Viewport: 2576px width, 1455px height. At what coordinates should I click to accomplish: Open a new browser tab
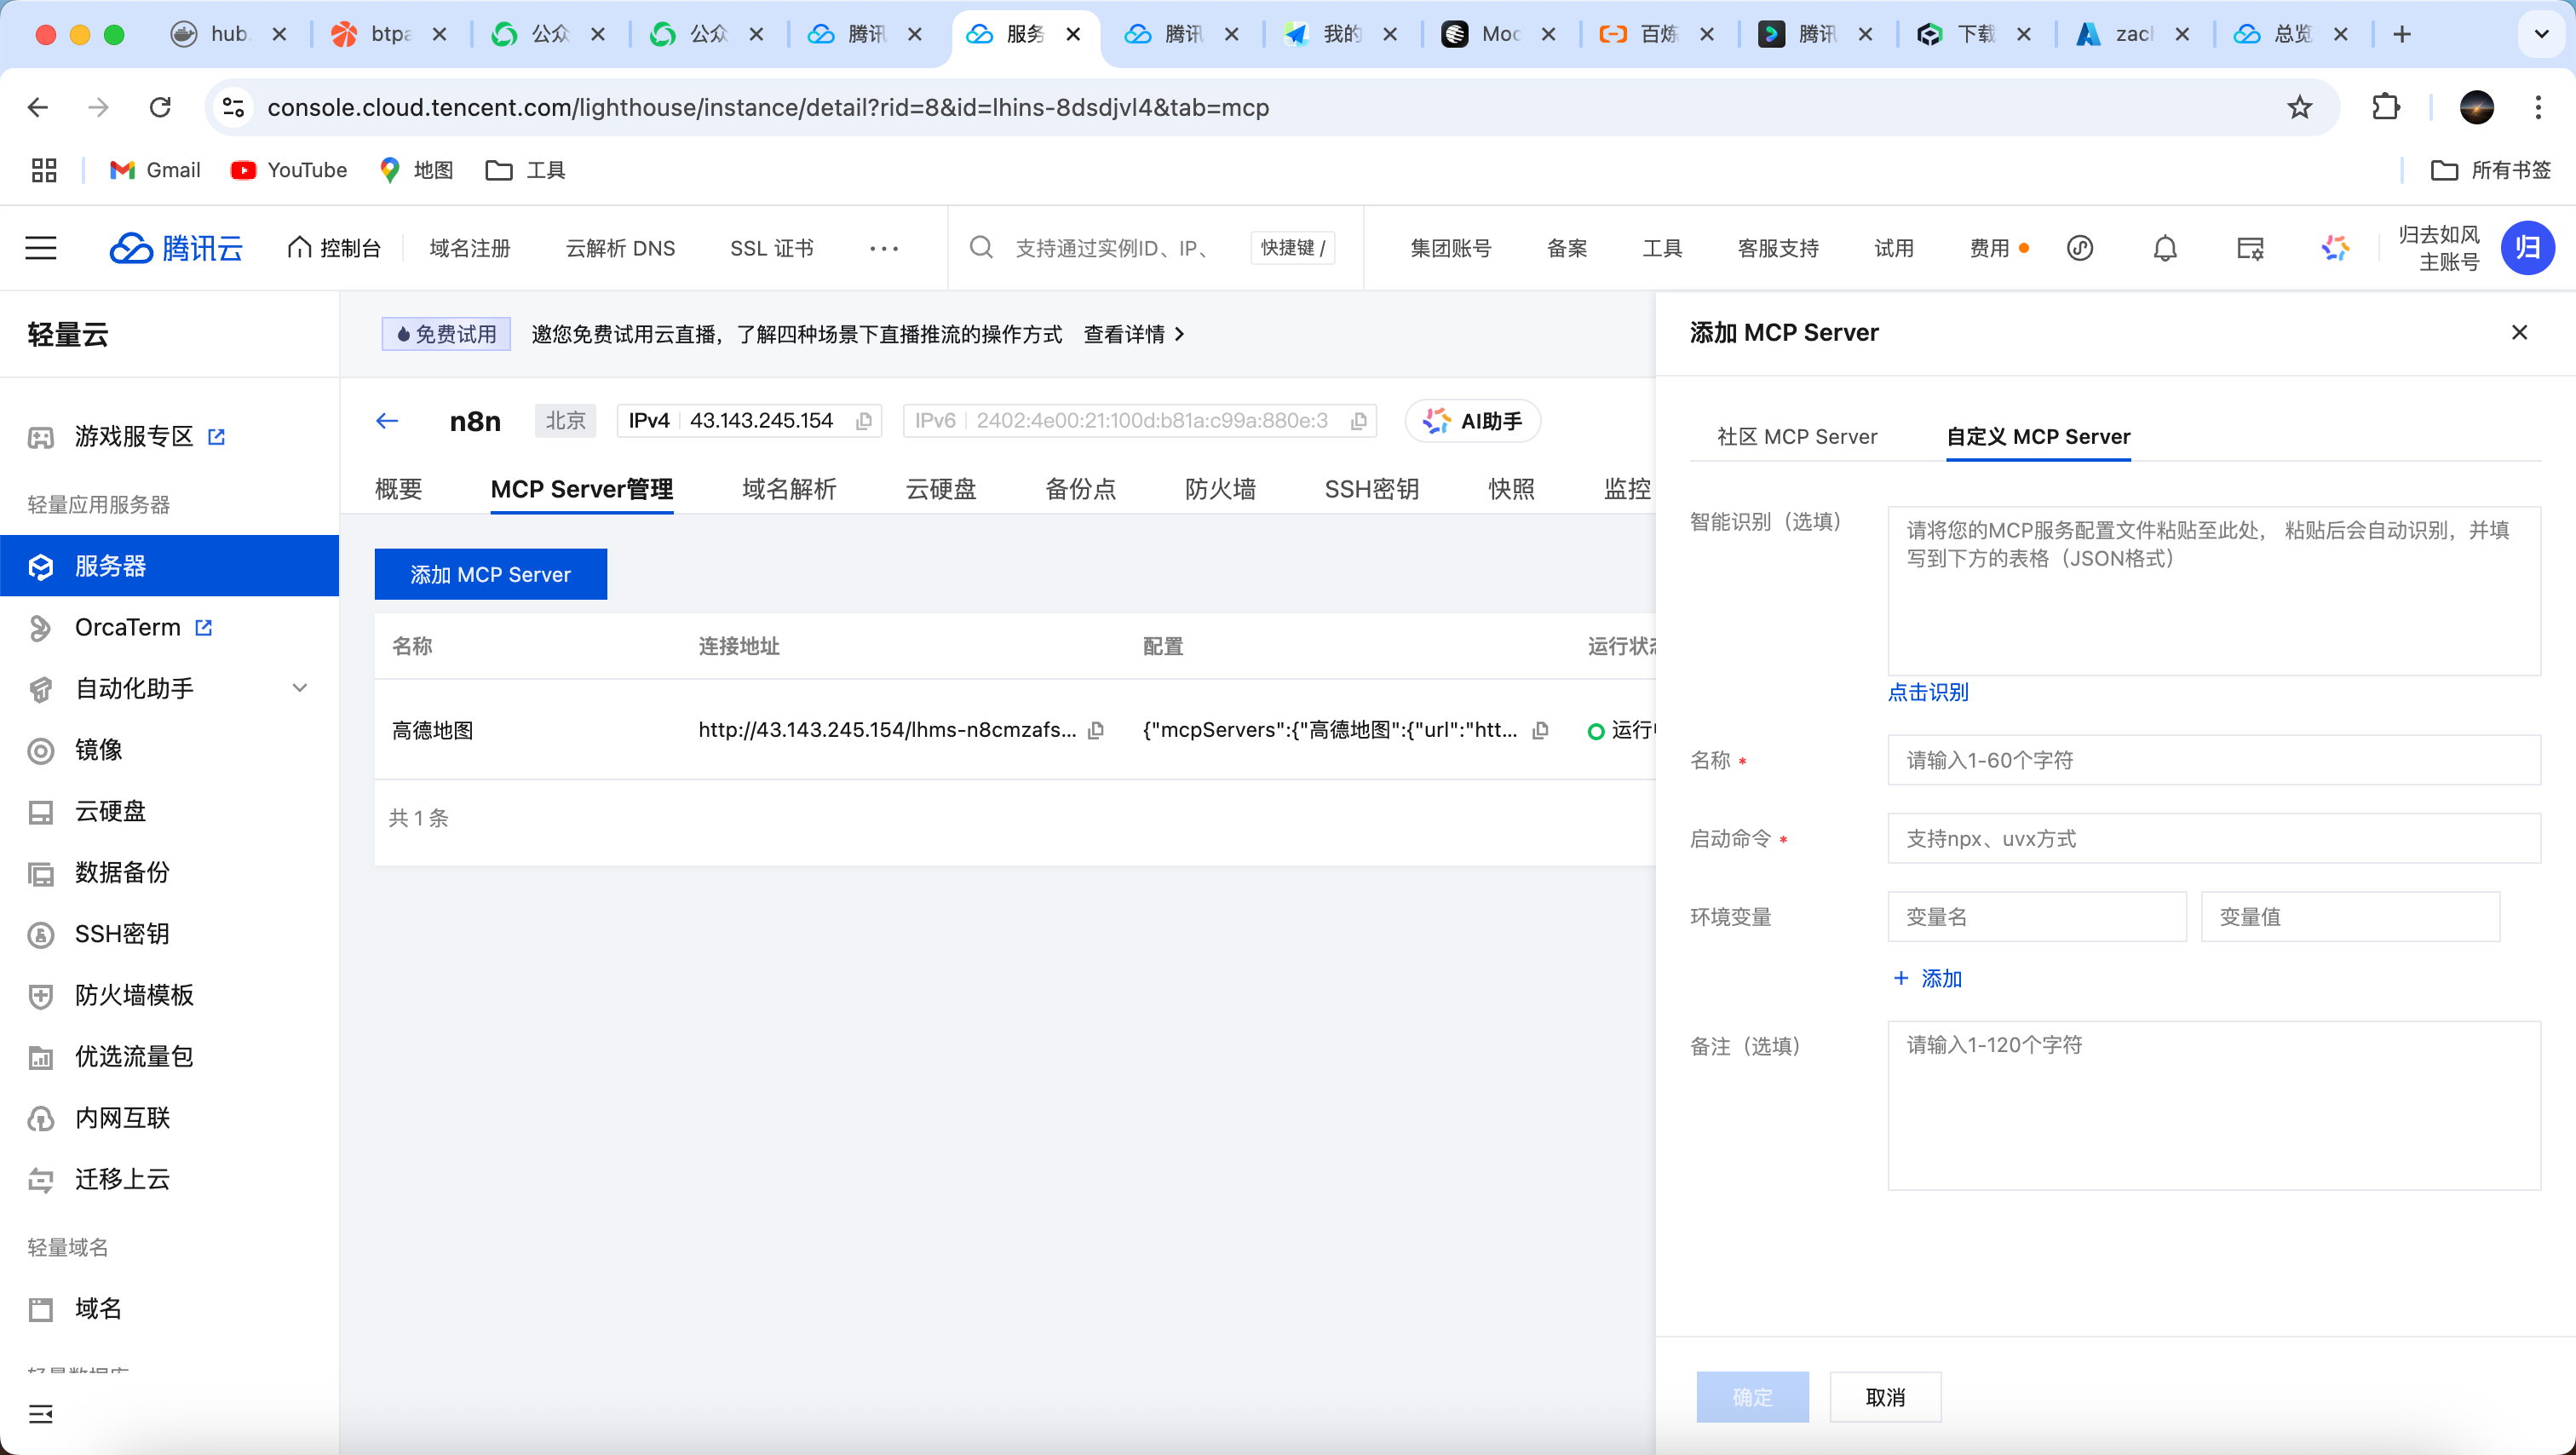pos(2402,34)
